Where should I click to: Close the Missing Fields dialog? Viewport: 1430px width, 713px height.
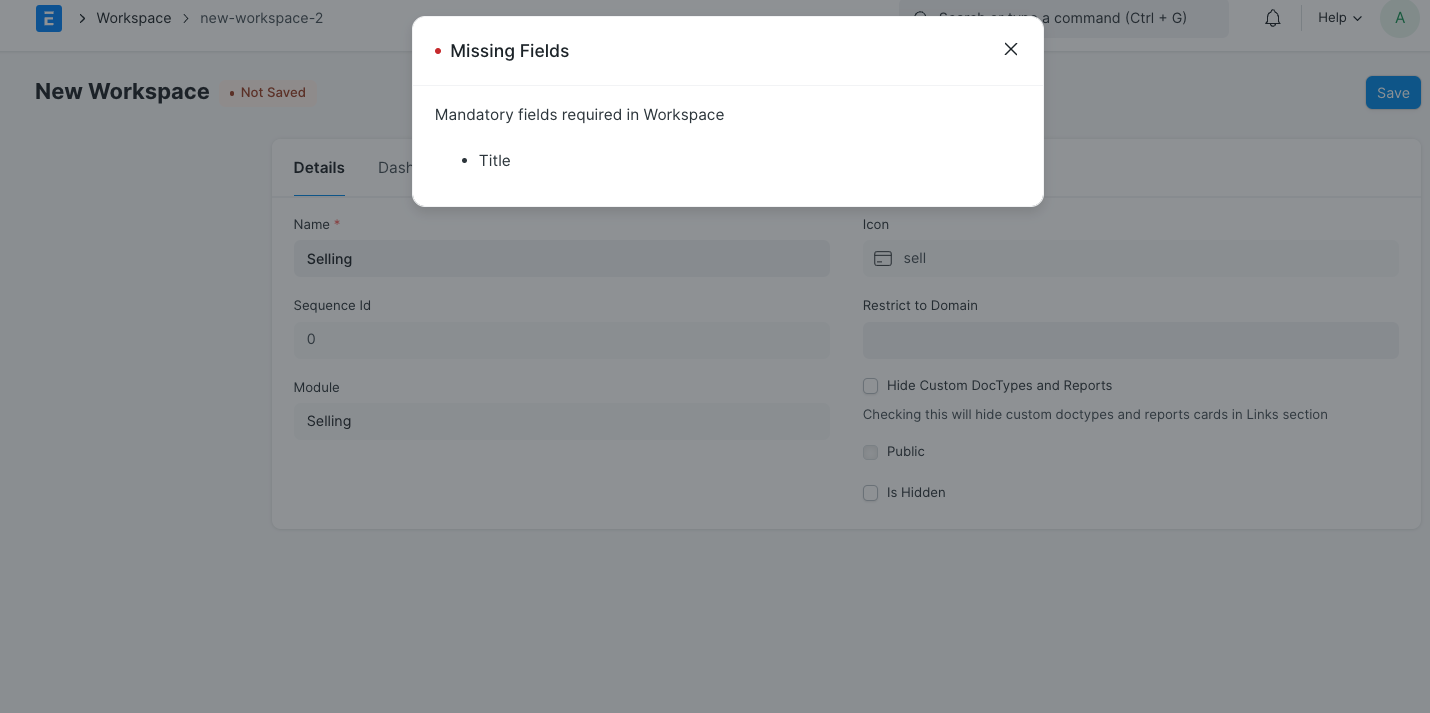[1010, 49]
